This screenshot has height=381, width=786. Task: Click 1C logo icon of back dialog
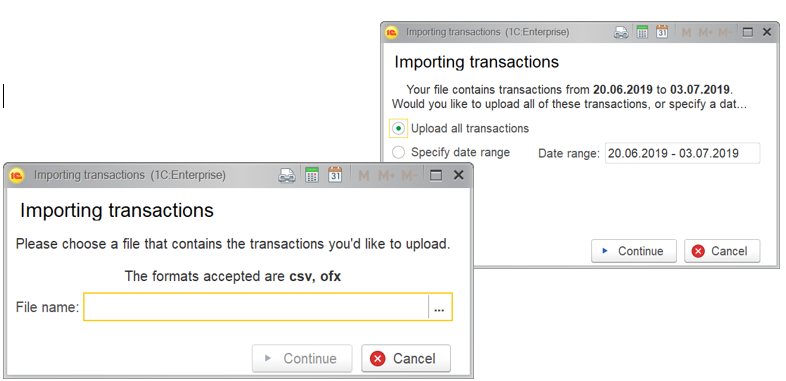[x=391, y=33]
